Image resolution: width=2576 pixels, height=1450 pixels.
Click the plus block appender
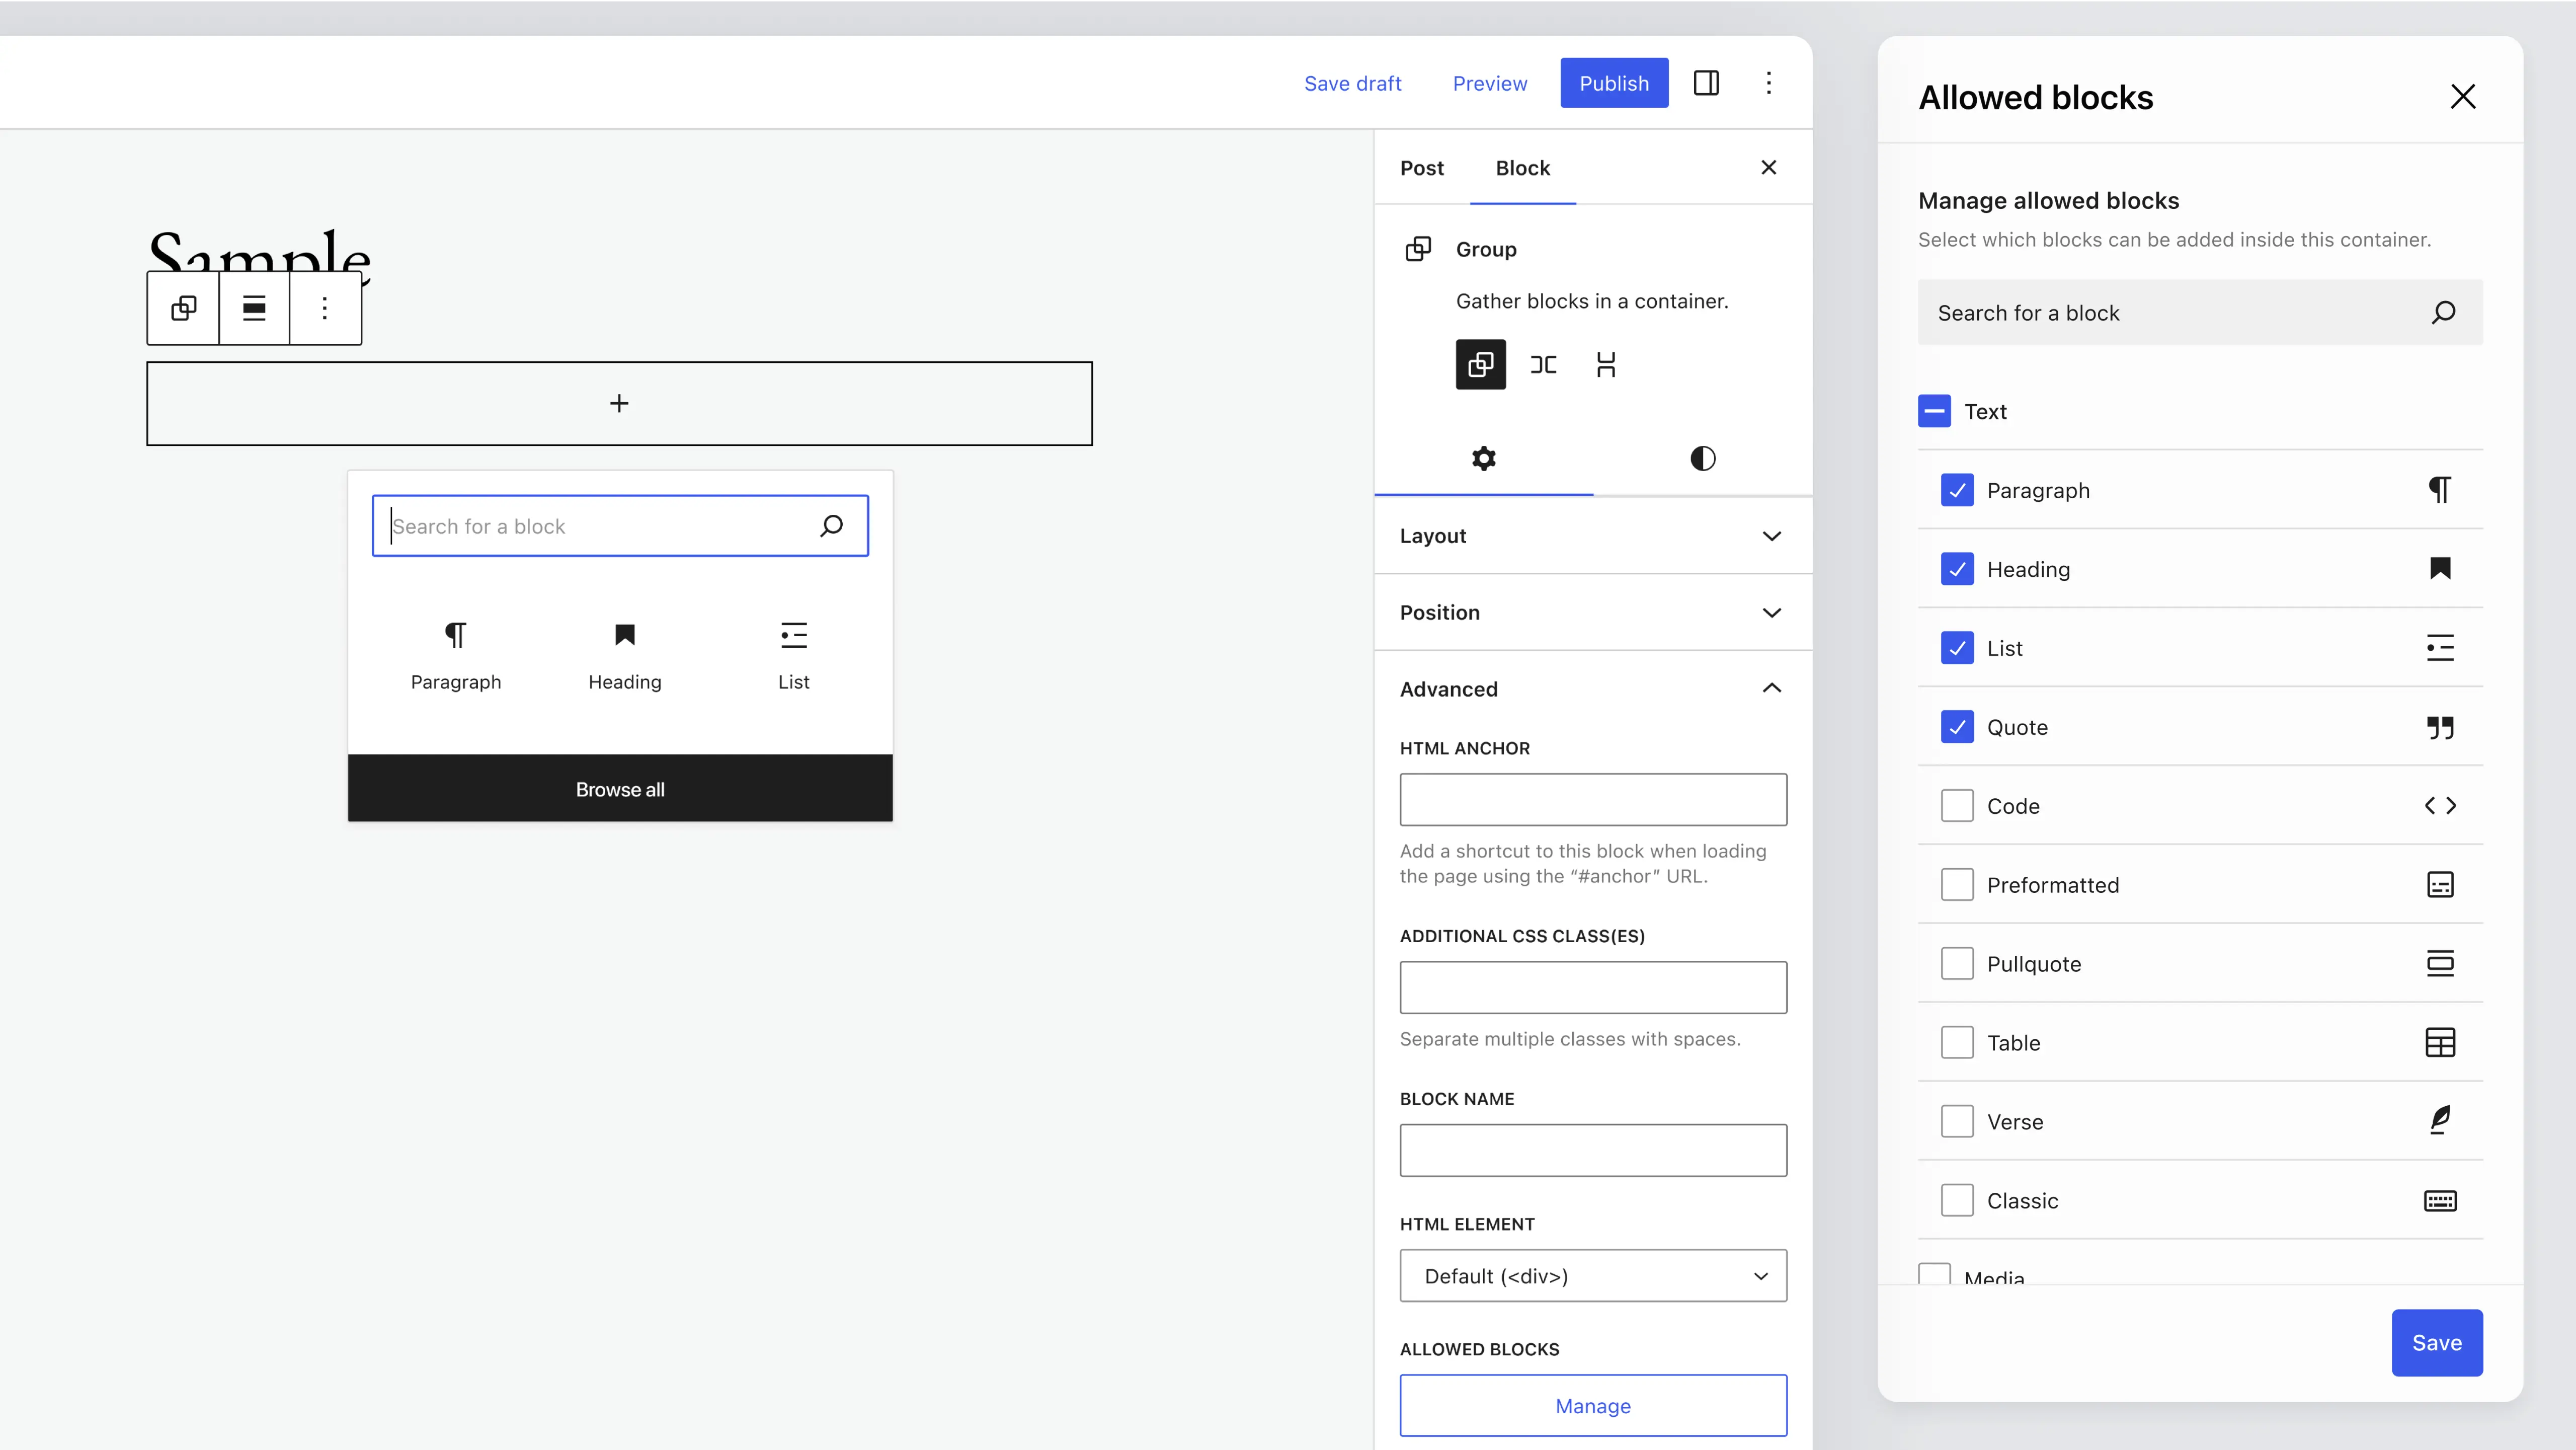619,403
